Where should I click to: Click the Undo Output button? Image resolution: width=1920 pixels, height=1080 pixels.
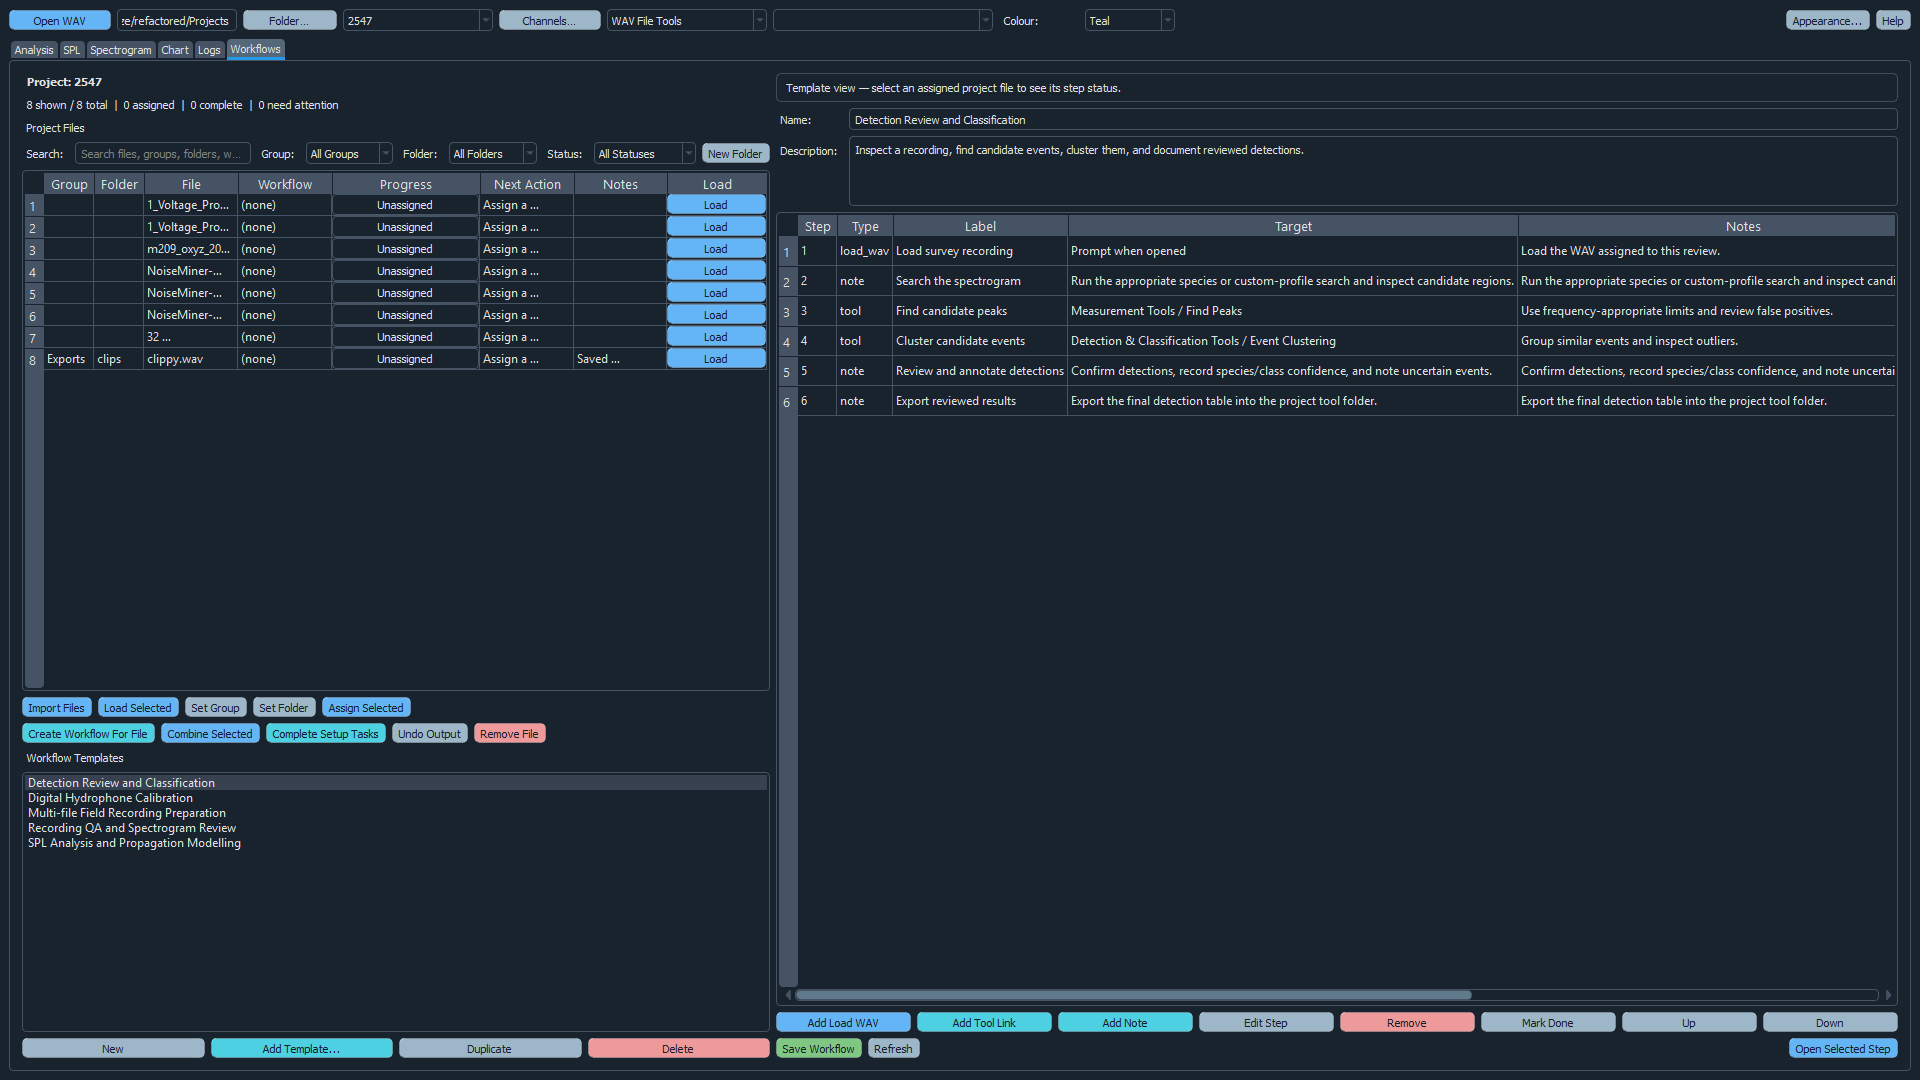[429, 734]
